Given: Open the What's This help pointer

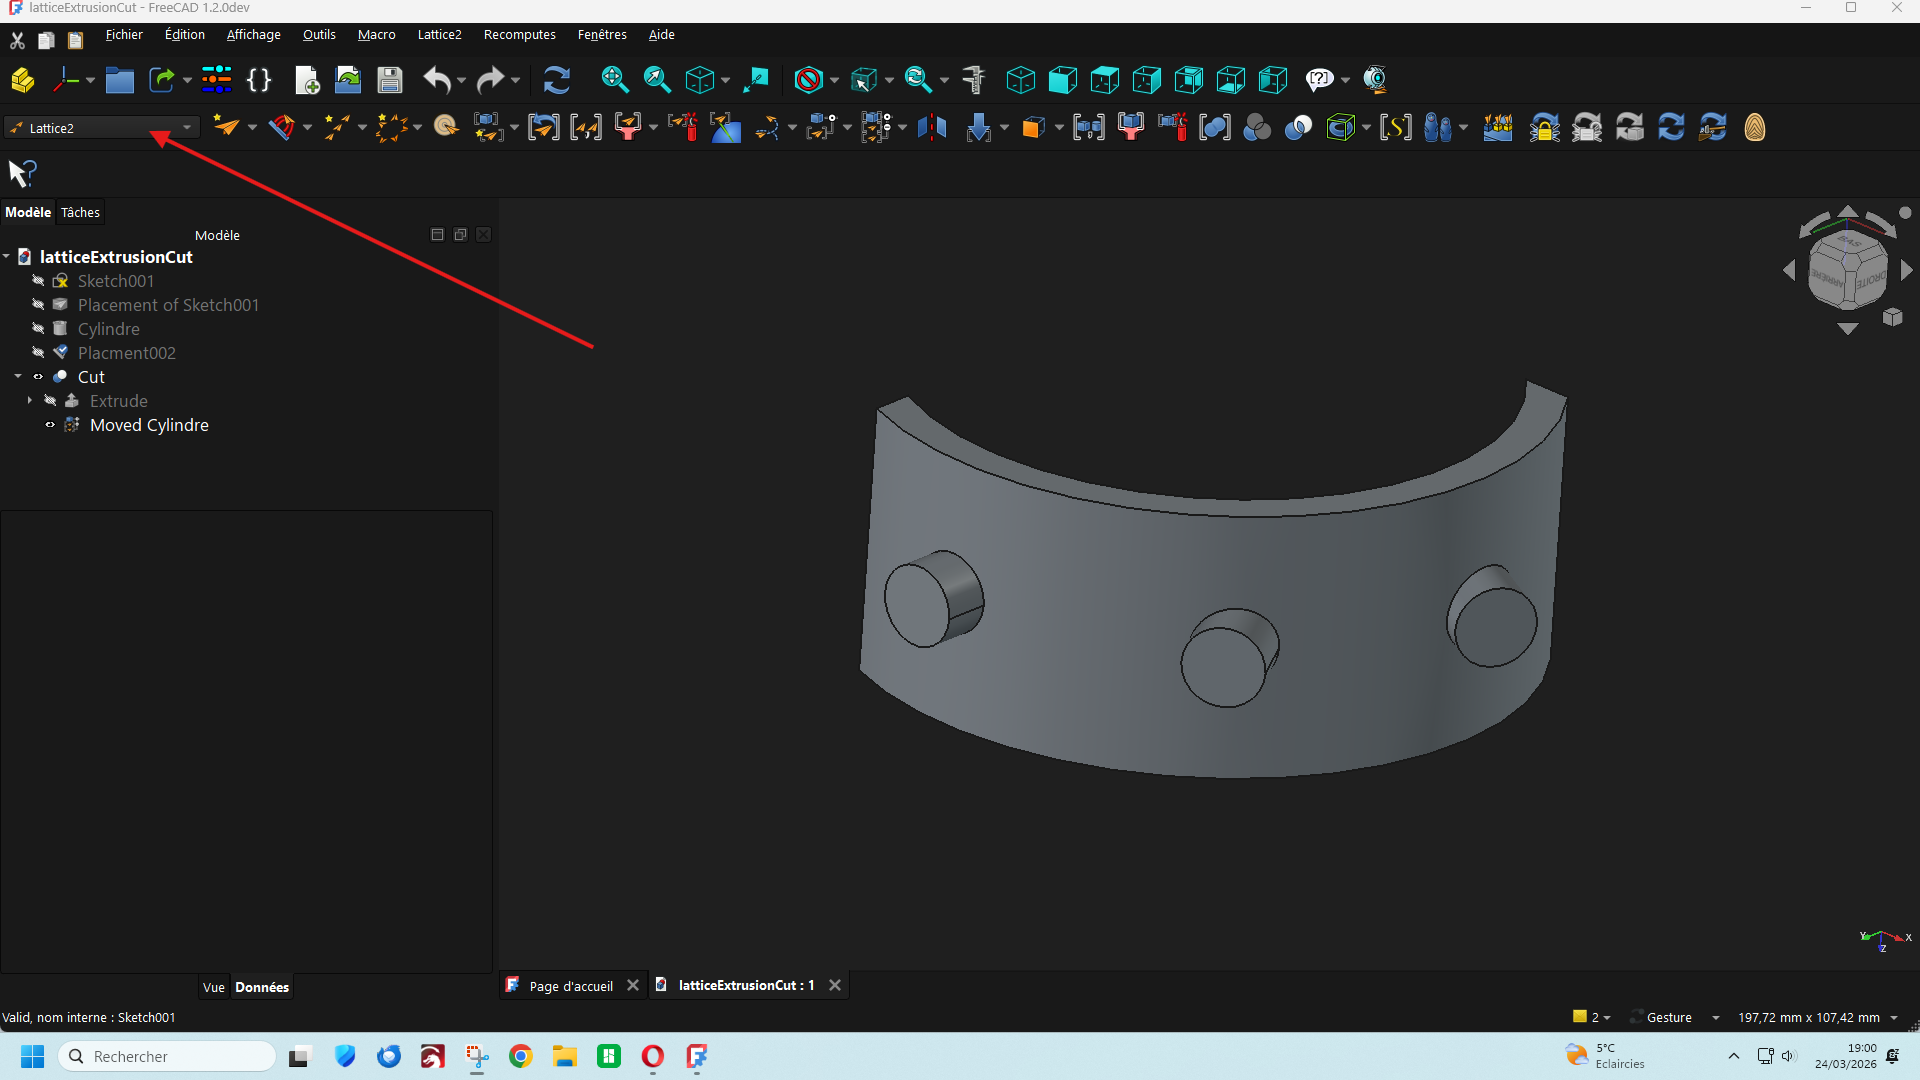Looking at the screenshot, I should [x=22, y=173].
